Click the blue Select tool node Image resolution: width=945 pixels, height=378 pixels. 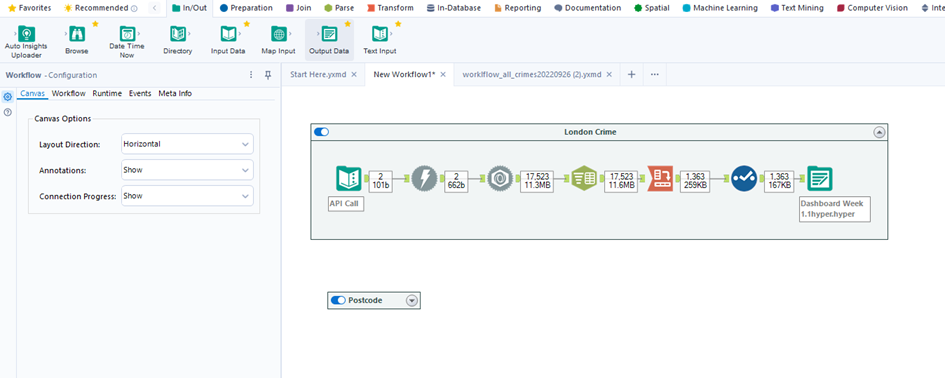(x=744, y=179)
